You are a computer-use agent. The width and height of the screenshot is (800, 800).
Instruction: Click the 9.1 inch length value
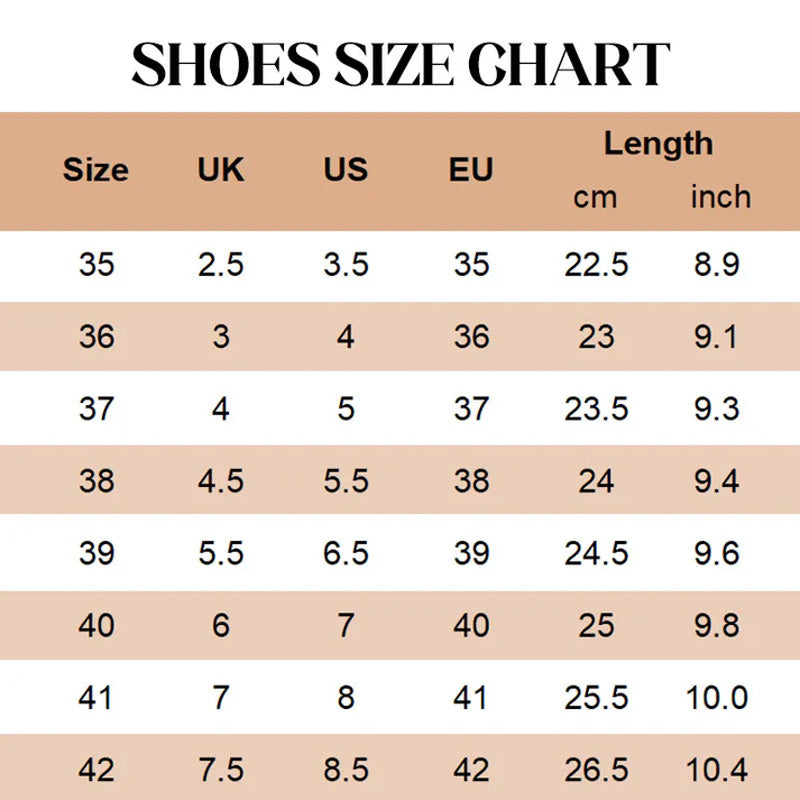716,337
